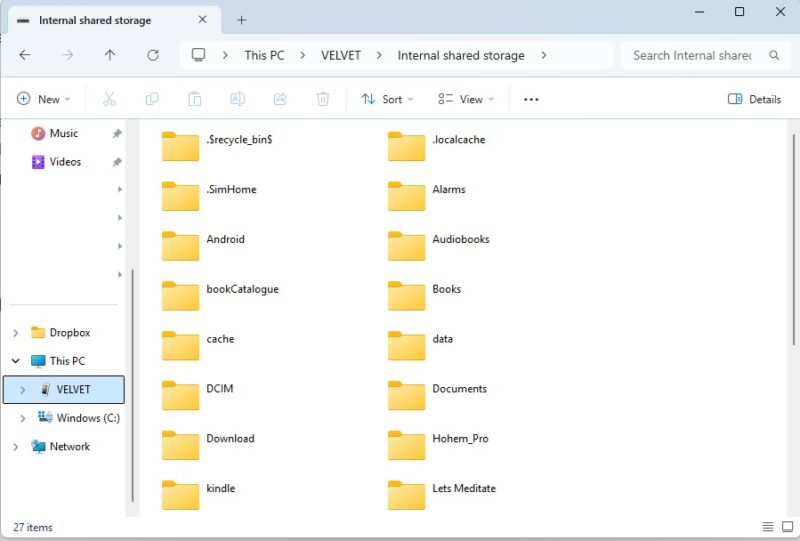This screenshot has height=541, width=800.
Task: Click This PC breadcrumb in address bar
Action: [x=264, y=55]
